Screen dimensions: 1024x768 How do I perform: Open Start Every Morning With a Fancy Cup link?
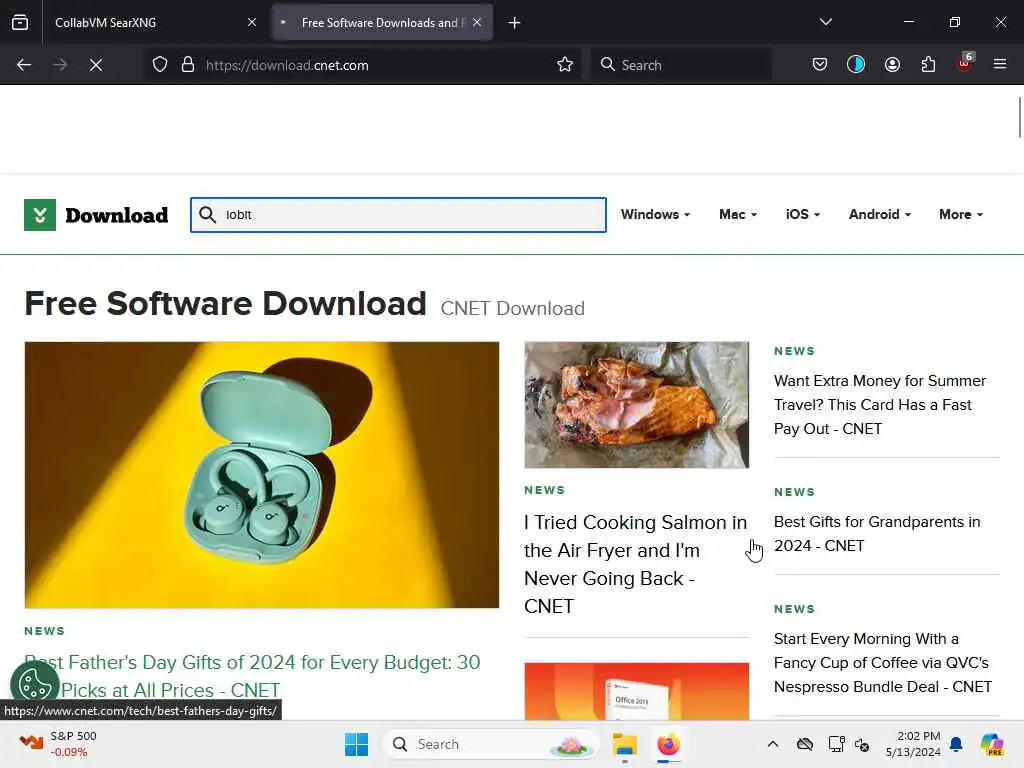pyautogui.click(x=882, y=663)
